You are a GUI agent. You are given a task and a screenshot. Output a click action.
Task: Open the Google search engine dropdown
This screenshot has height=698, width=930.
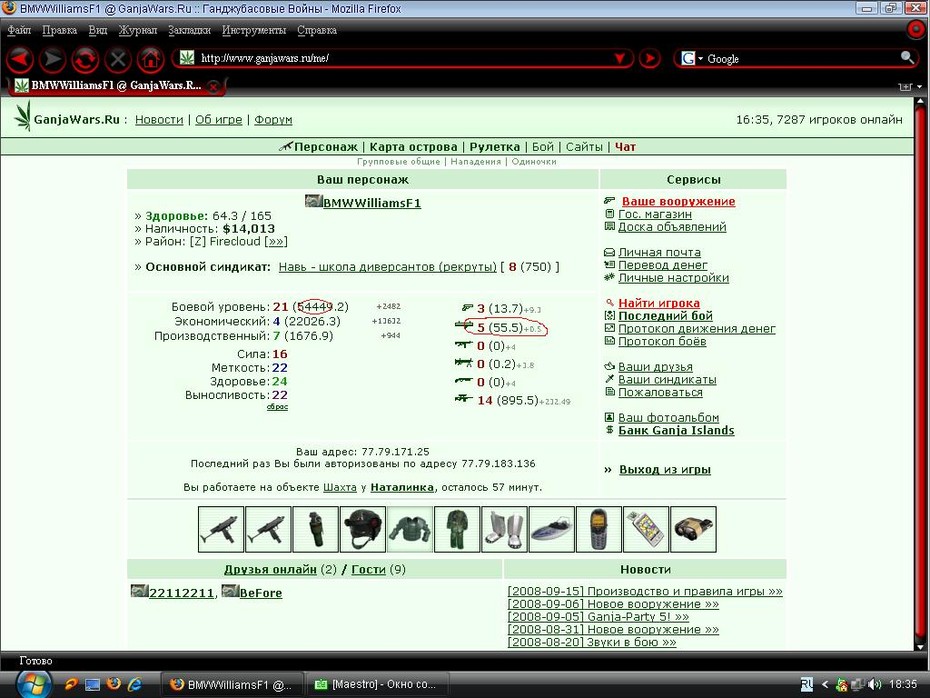tap(692, 58)
